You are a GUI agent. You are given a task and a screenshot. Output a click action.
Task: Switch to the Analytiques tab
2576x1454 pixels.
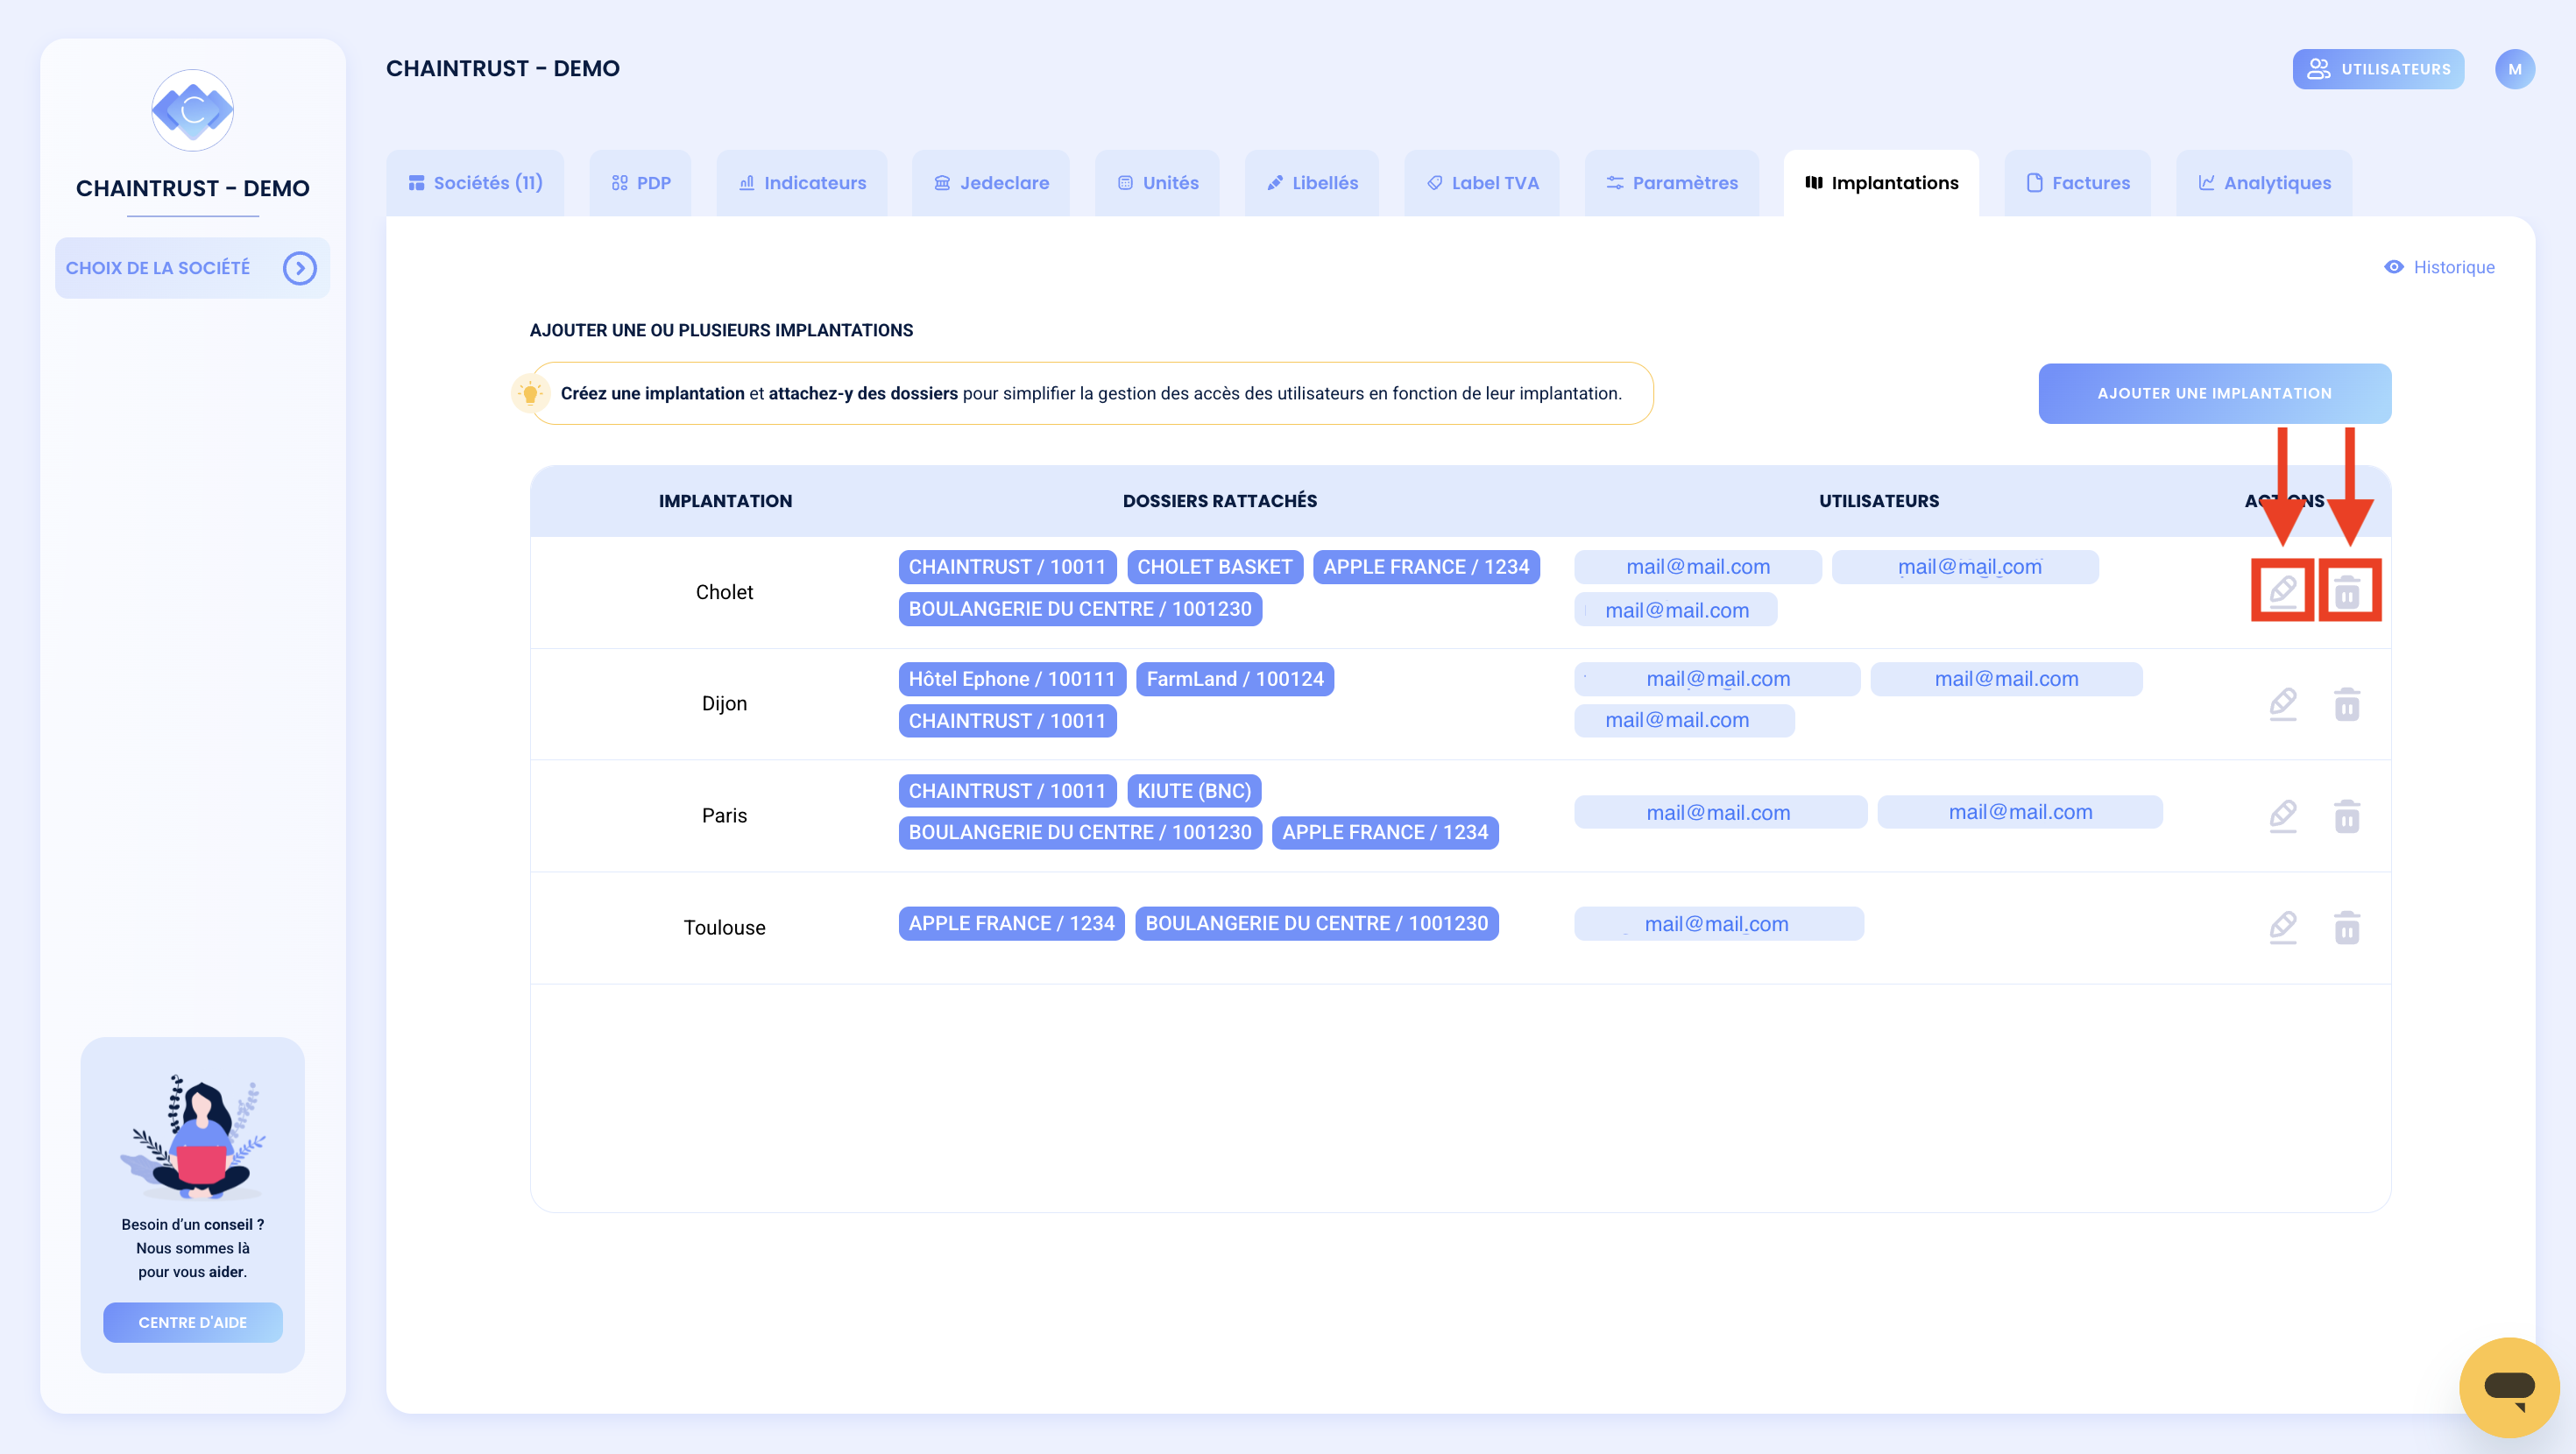[2264, 183]
